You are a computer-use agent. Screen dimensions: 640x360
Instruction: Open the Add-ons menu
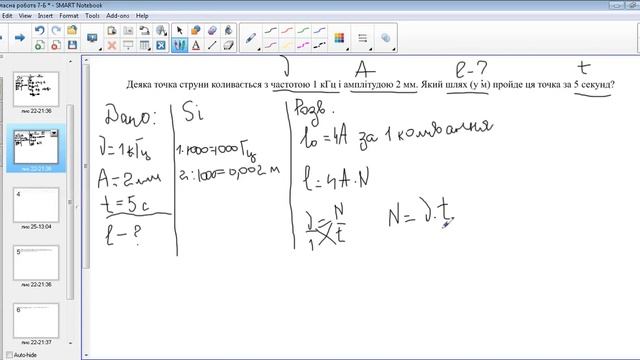(118, 16)
